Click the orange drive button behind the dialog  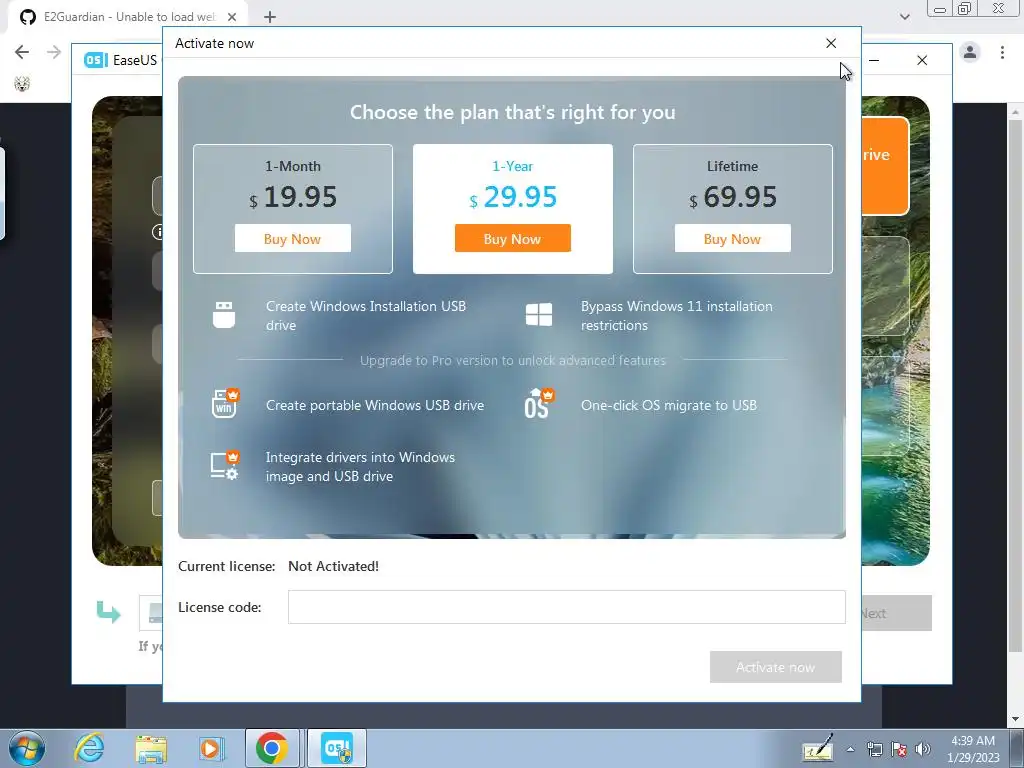click(885, 166)
